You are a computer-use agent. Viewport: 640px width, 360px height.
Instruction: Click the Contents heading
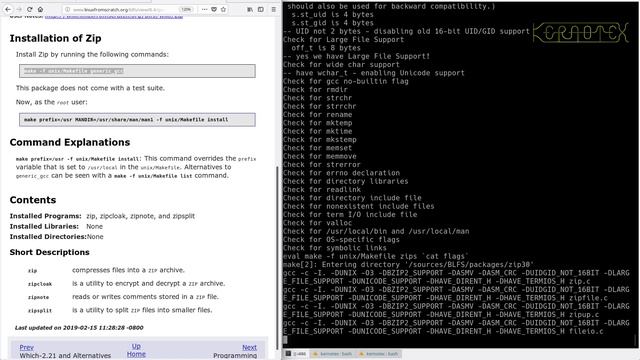pyautogui.click(x=33, y=200)
